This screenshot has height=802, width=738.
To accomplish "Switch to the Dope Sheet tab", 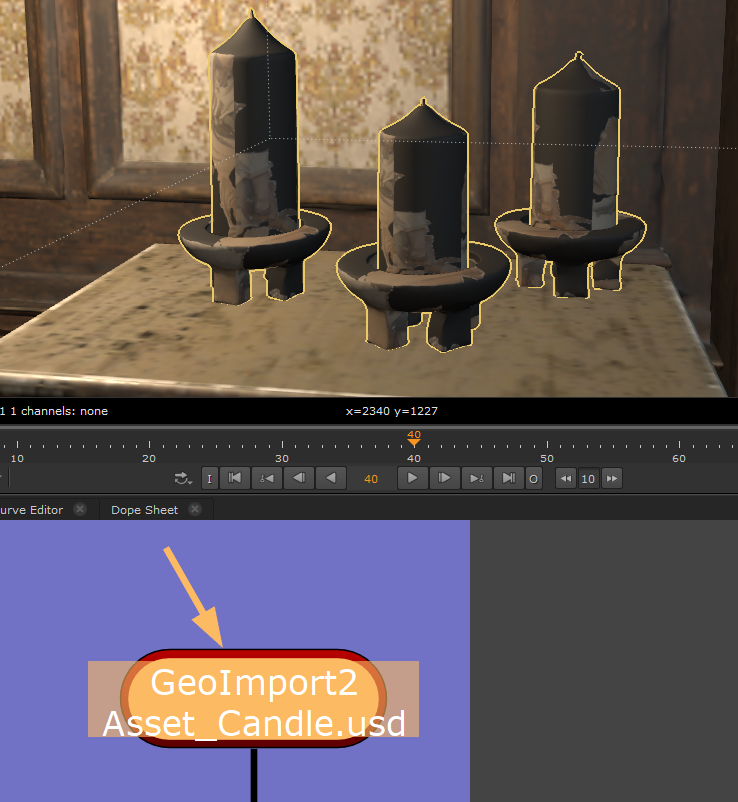I will [x=144, y=509].
